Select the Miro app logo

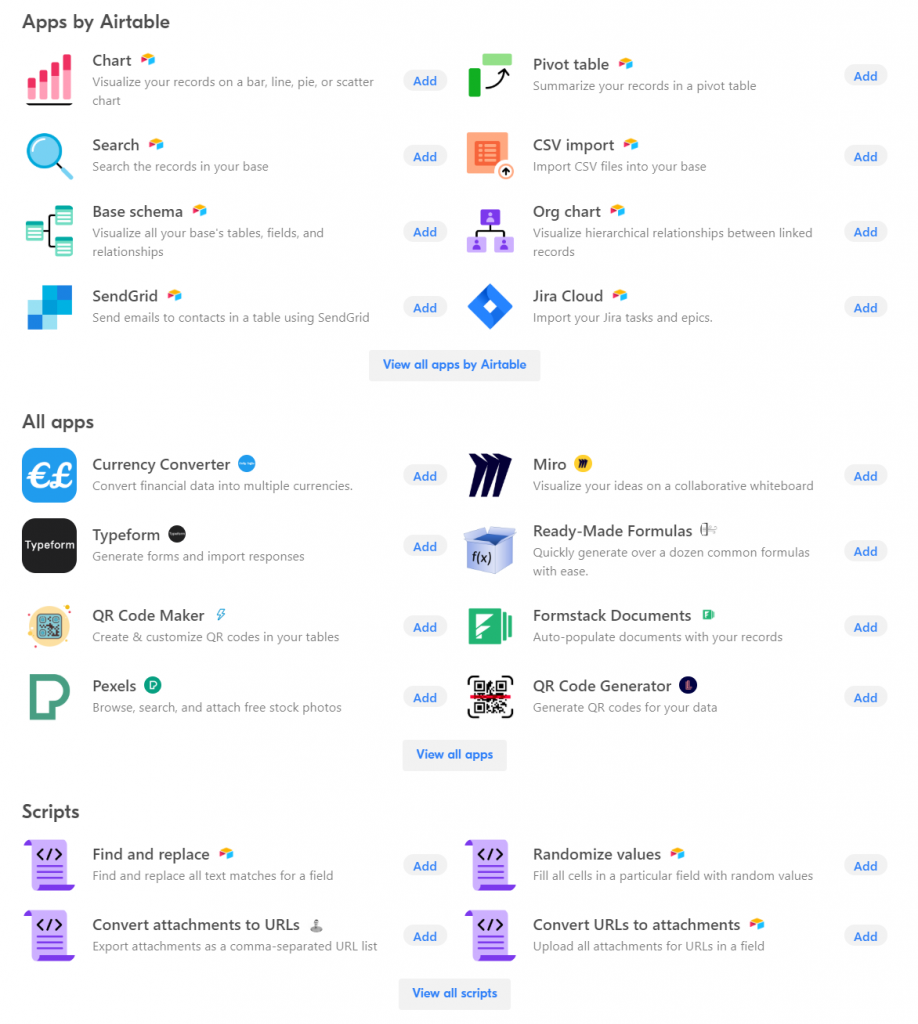pyautogui.click(x=490, y=475)
